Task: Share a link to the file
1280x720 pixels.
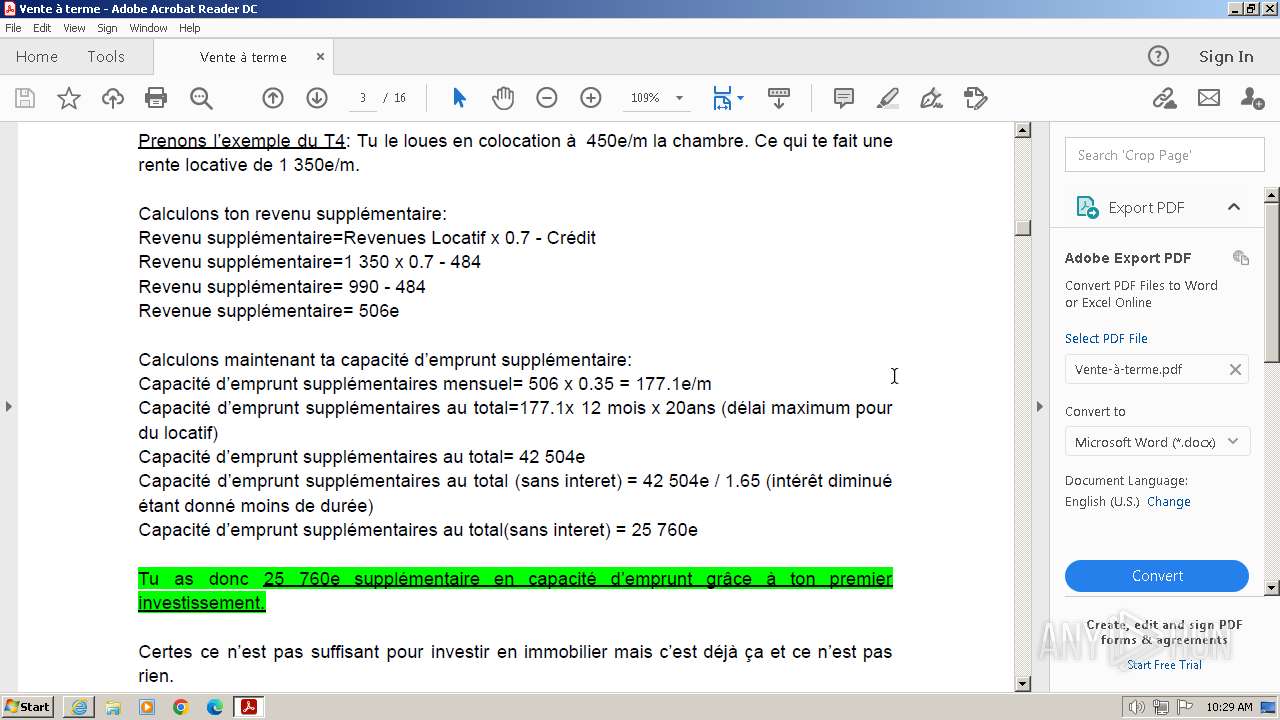Action: point(1164,98)
